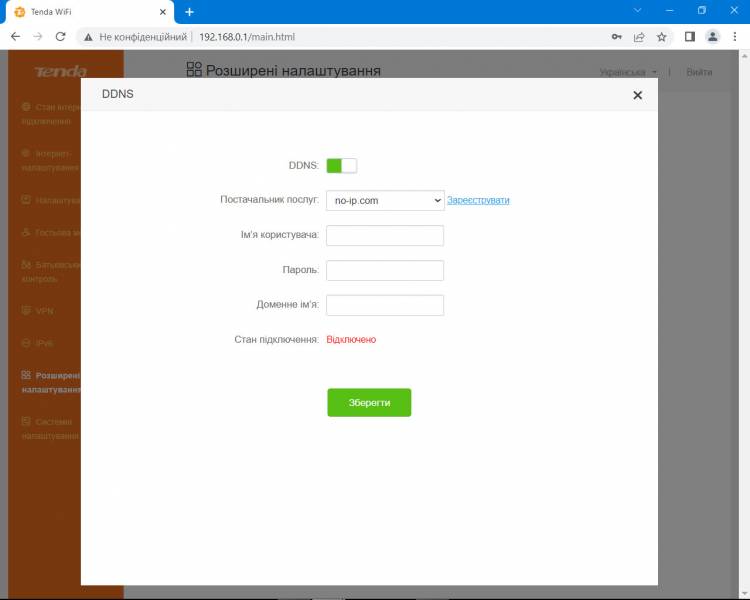The image size is (750, 600).
Task: Open the Гостьова мережа sidebar item
Action: point(51,233)
